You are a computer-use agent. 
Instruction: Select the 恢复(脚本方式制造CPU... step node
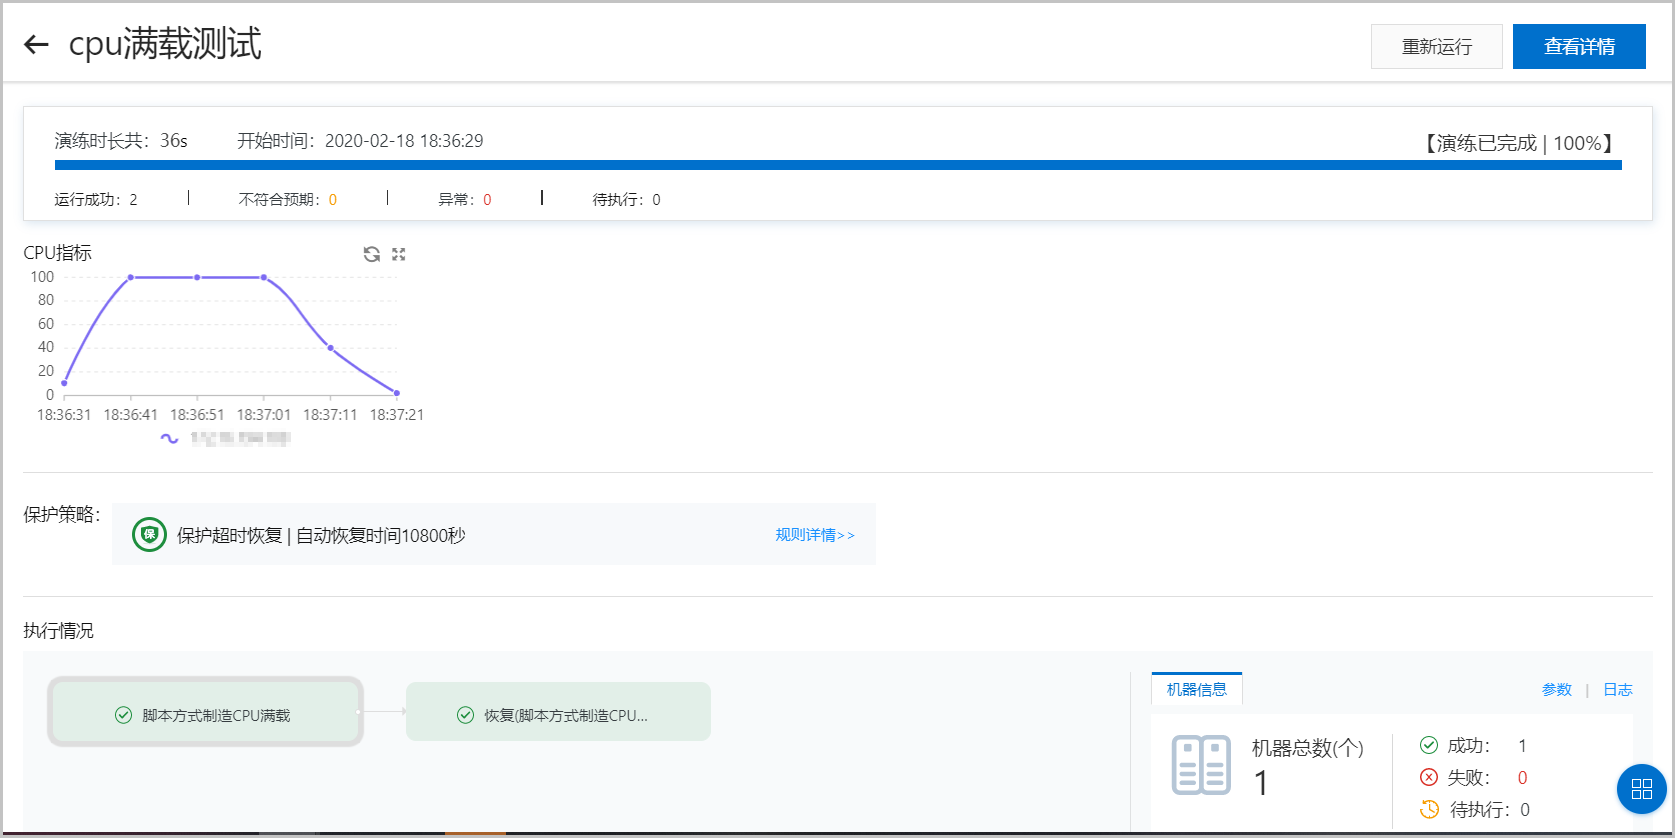(558, 712)
